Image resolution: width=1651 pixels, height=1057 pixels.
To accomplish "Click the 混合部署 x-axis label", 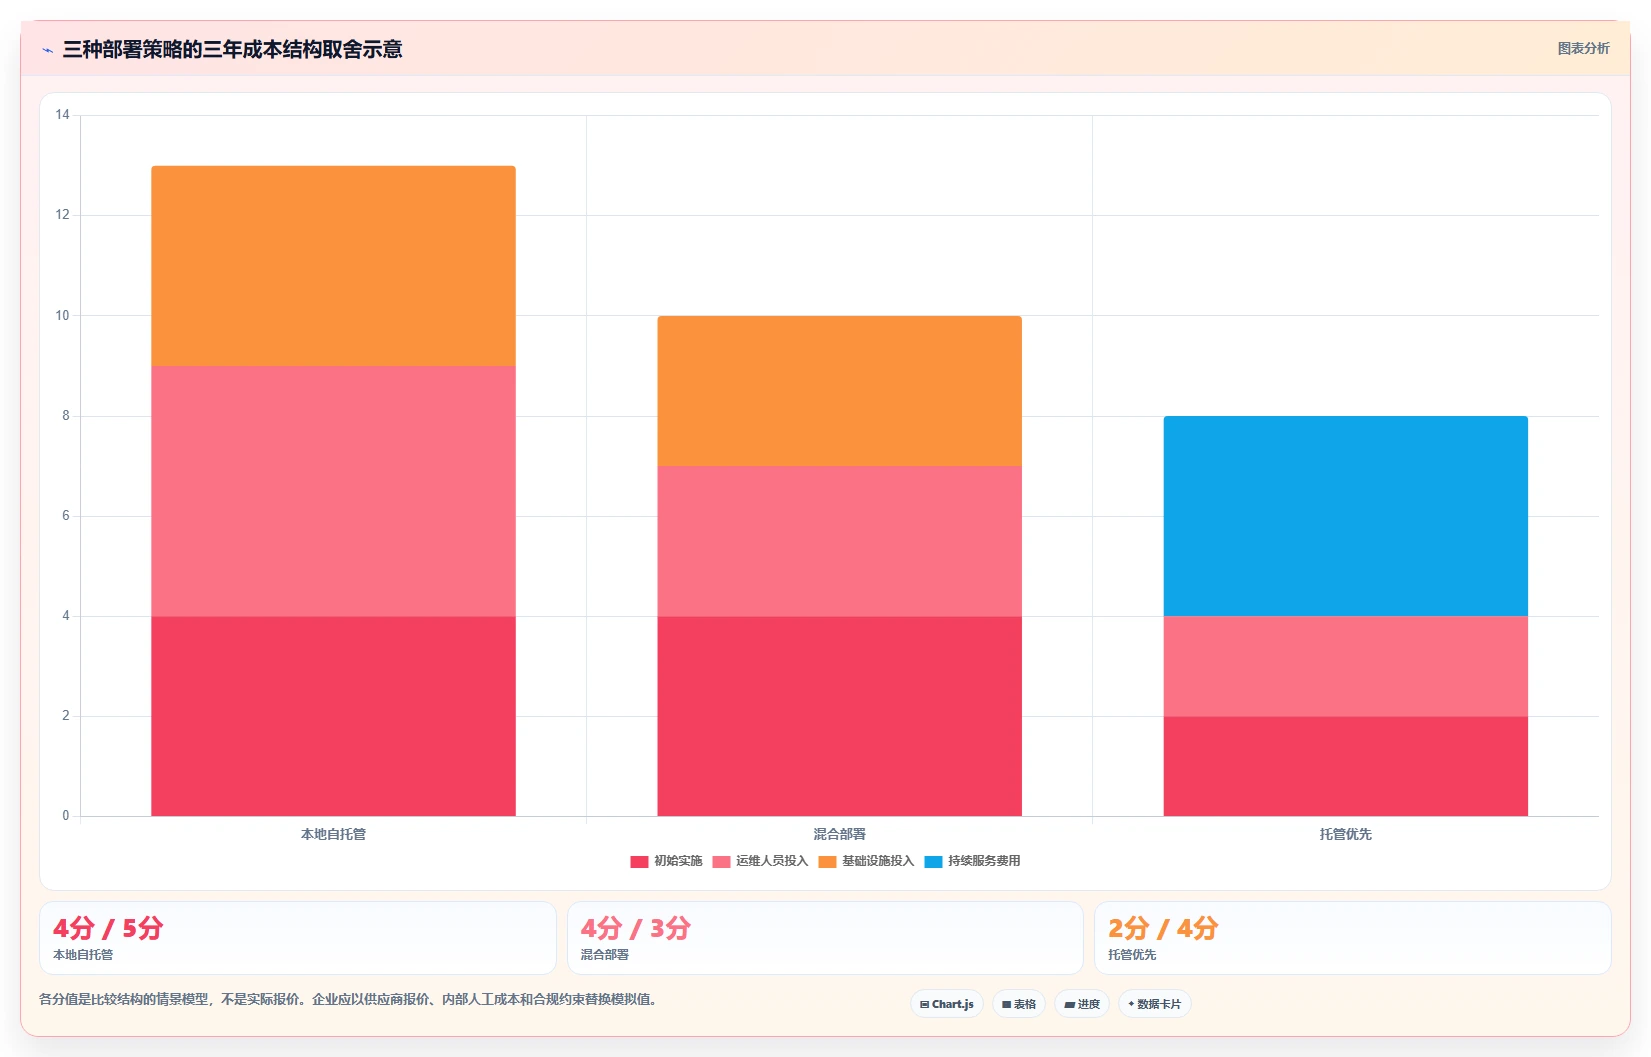I will 839,834.
